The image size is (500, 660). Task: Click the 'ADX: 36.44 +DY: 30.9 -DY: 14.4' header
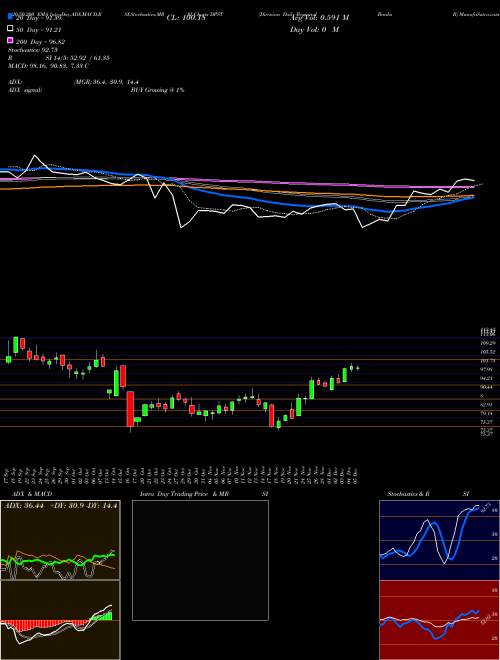pyautogui.click(x=61, y=506)
